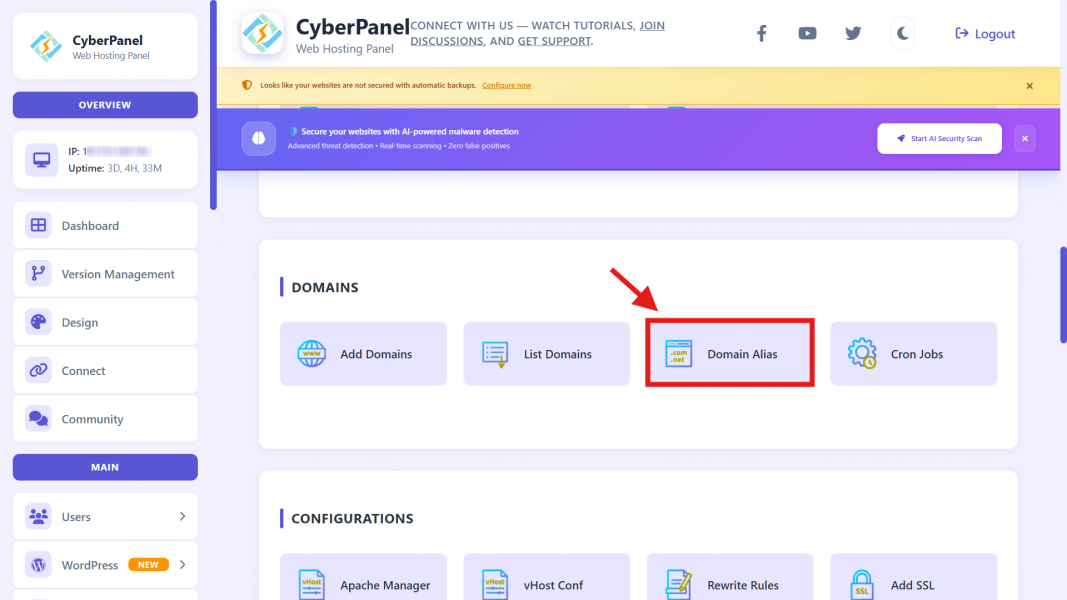Follow the GET SUPPORT link
The width and height of the screenshot is (1067, 600).
point(554,41)
